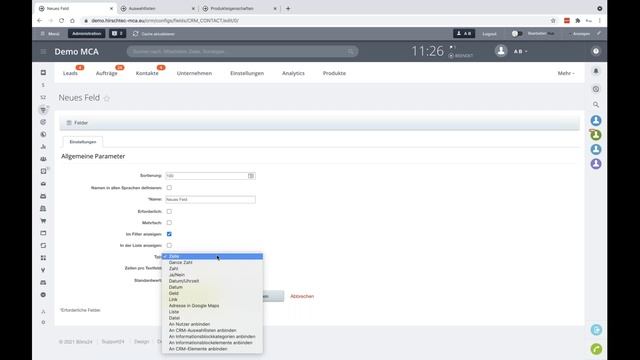The height and width of the screenshot is (360, 640).
Task: Choose 'An CRM-Elemente anbinden' type
Action: (x=212, y=349)
